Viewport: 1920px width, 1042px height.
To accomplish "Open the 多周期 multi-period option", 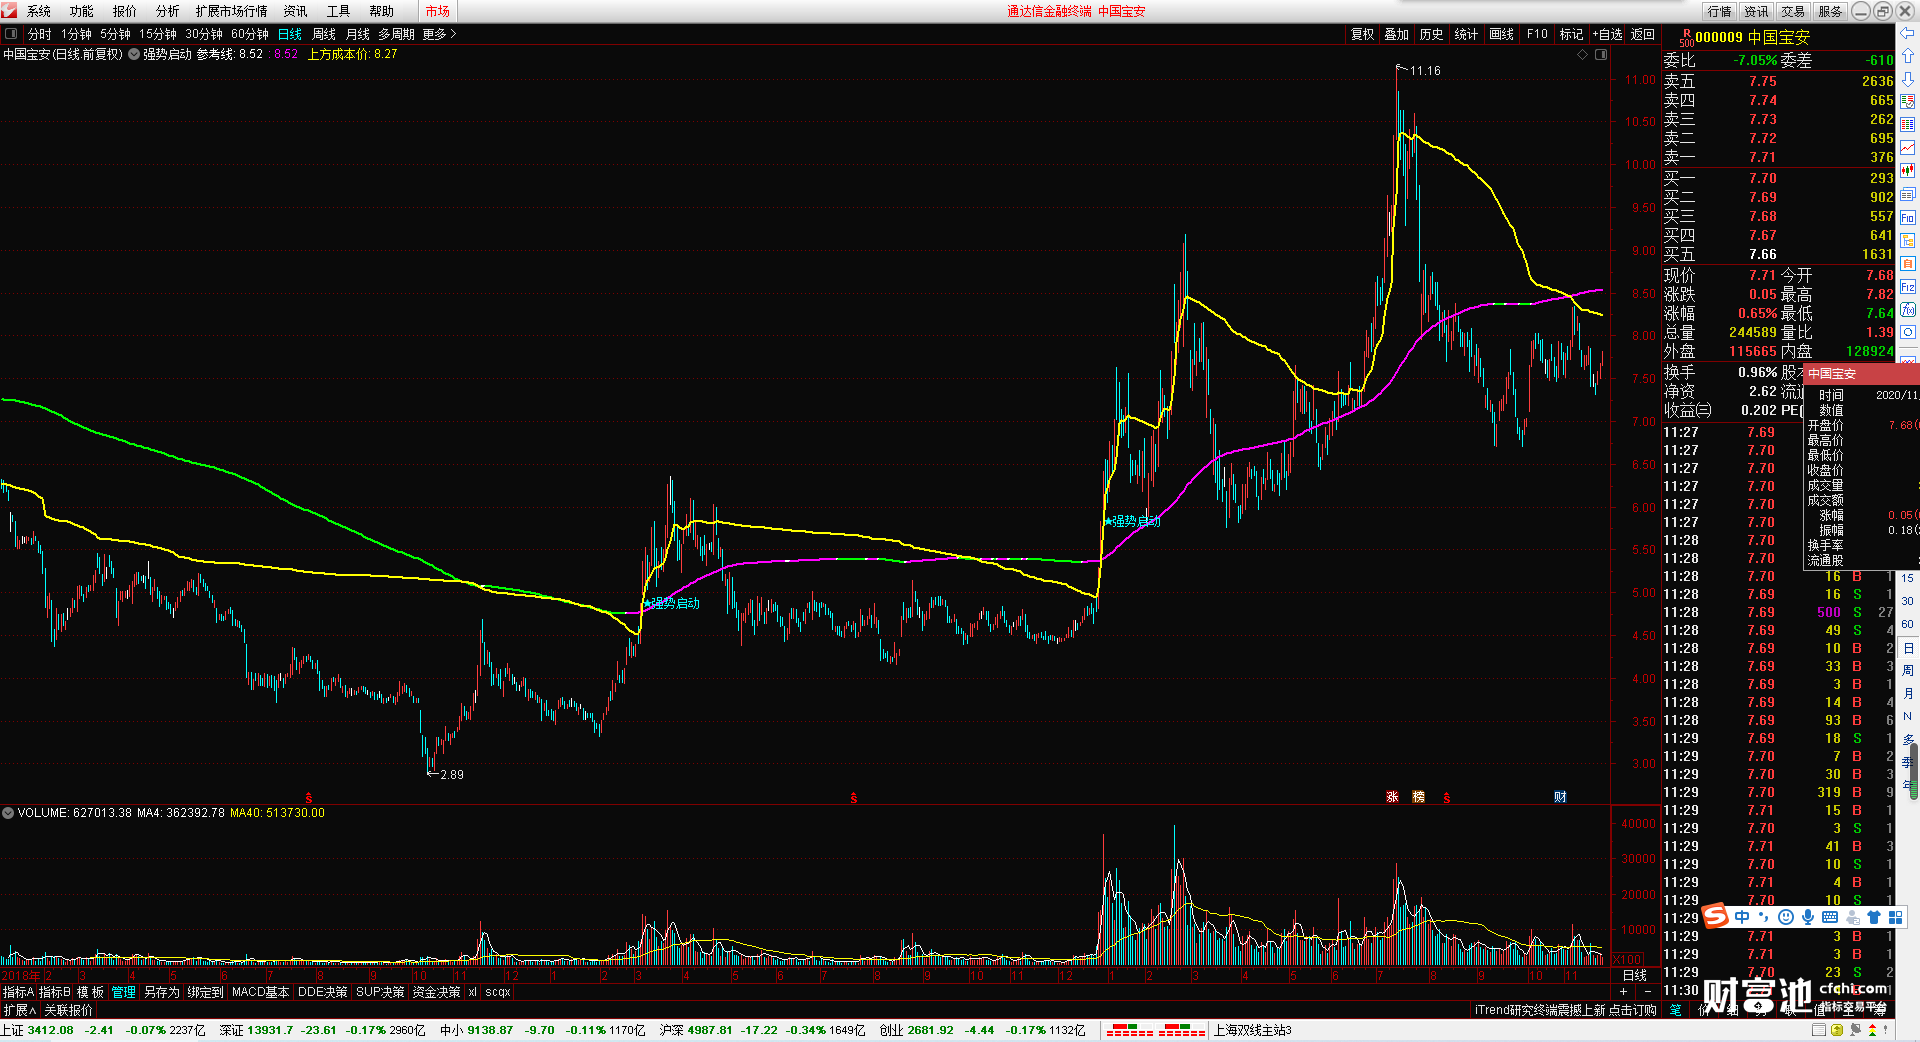I will coord(396,34).
